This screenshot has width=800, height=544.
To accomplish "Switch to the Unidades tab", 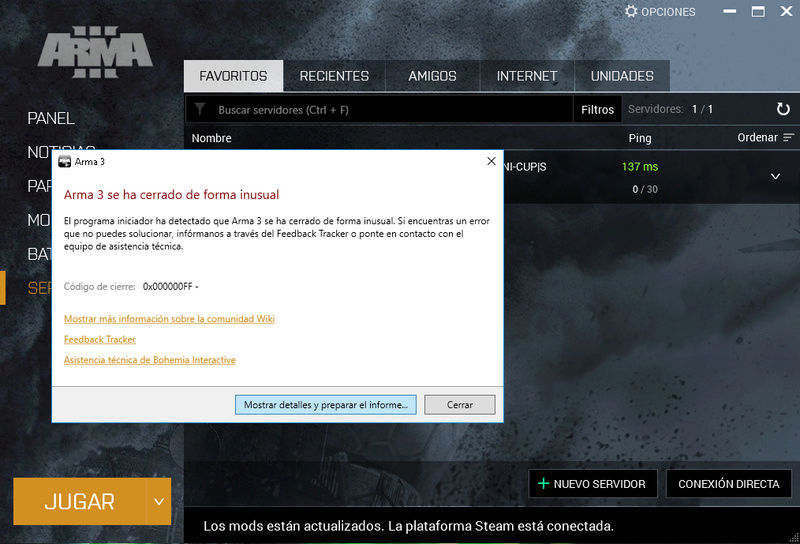I will tap(622, 76).
